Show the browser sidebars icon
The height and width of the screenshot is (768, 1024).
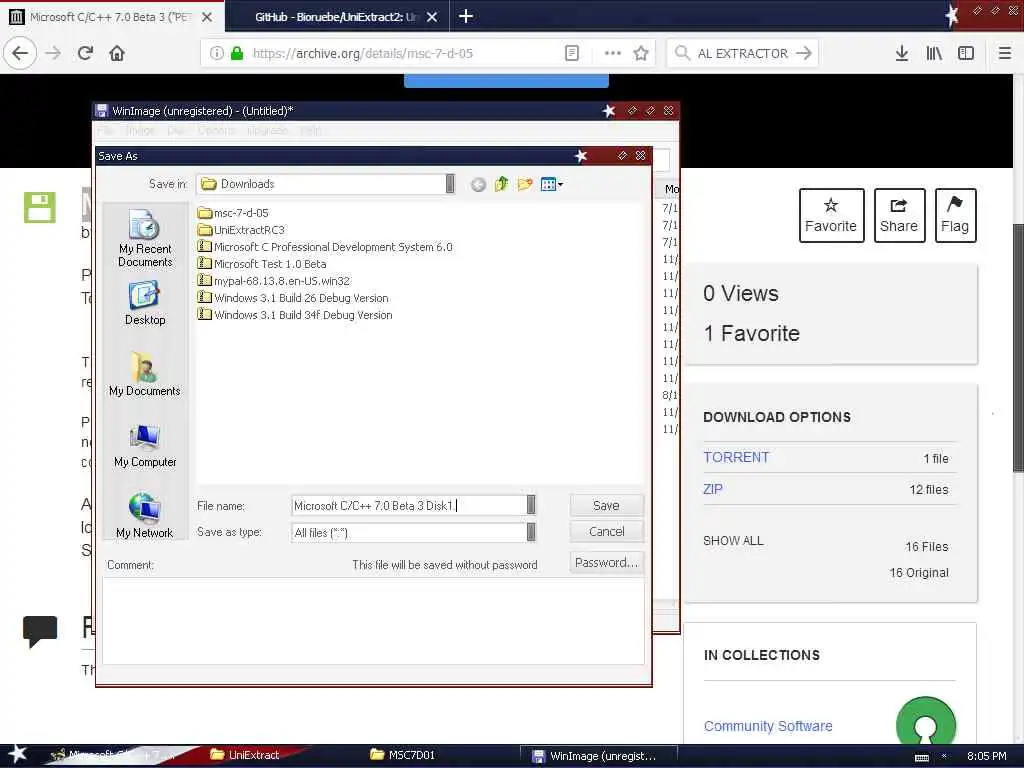click(966, 53)
